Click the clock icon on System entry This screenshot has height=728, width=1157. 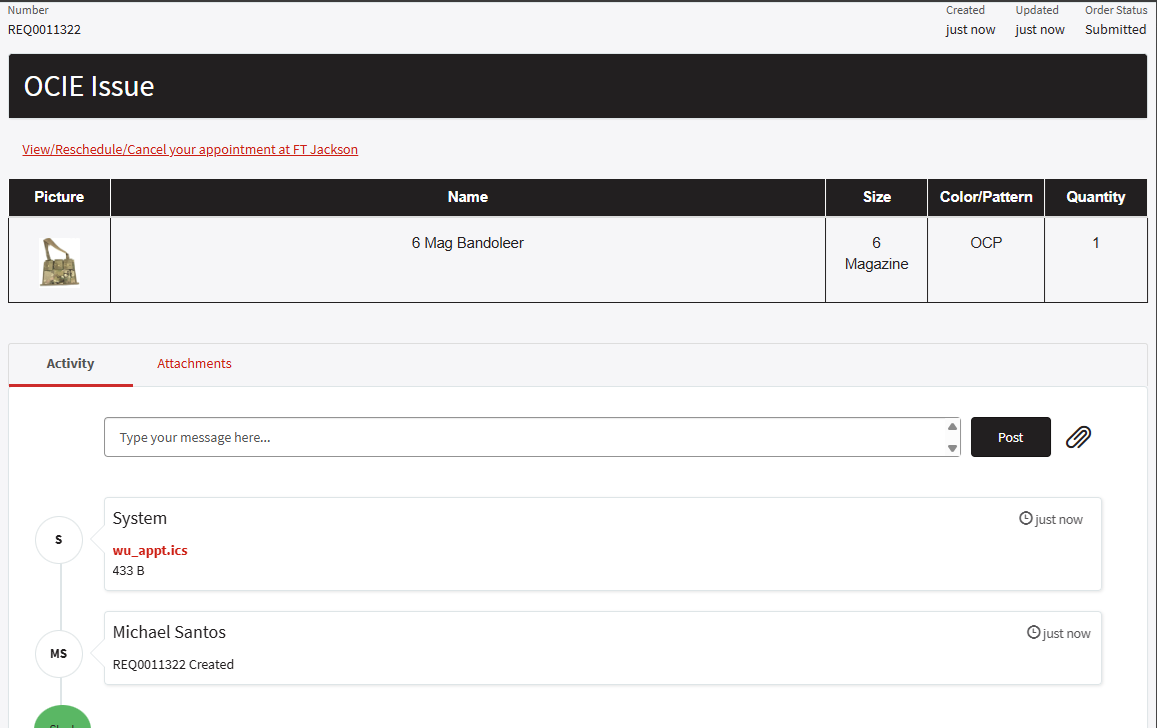coord(1025,519)
